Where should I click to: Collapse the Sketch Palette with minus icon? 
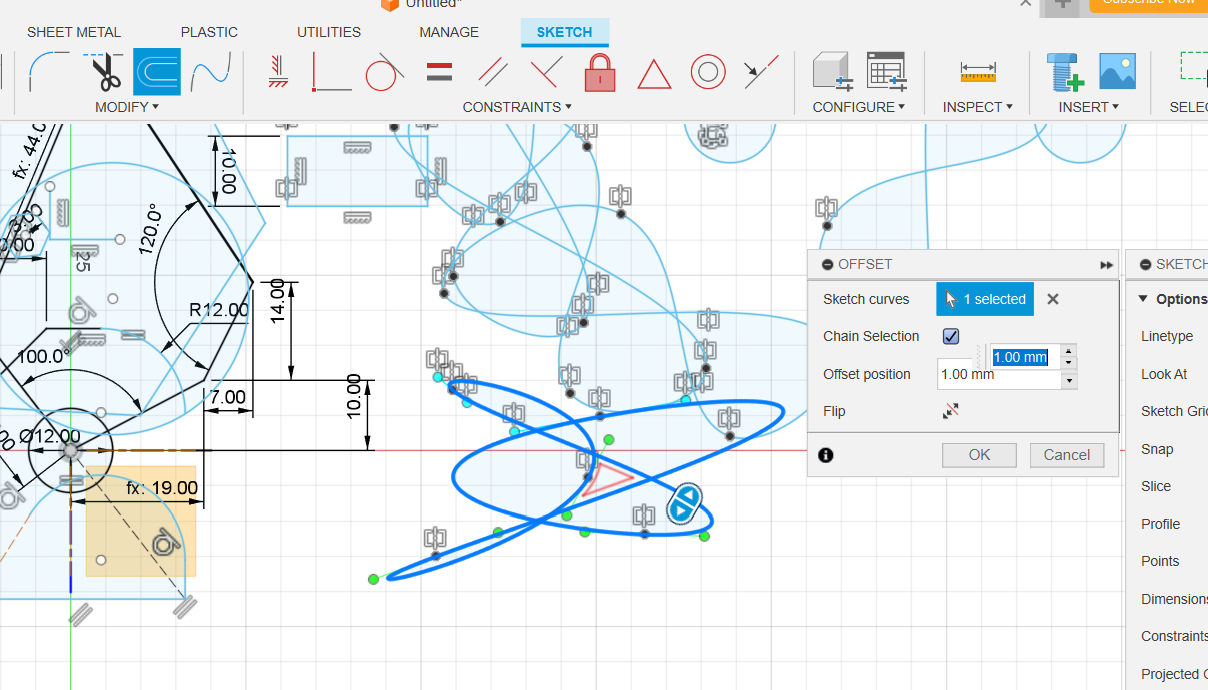pyautogui.click(x=1145, y=265)
